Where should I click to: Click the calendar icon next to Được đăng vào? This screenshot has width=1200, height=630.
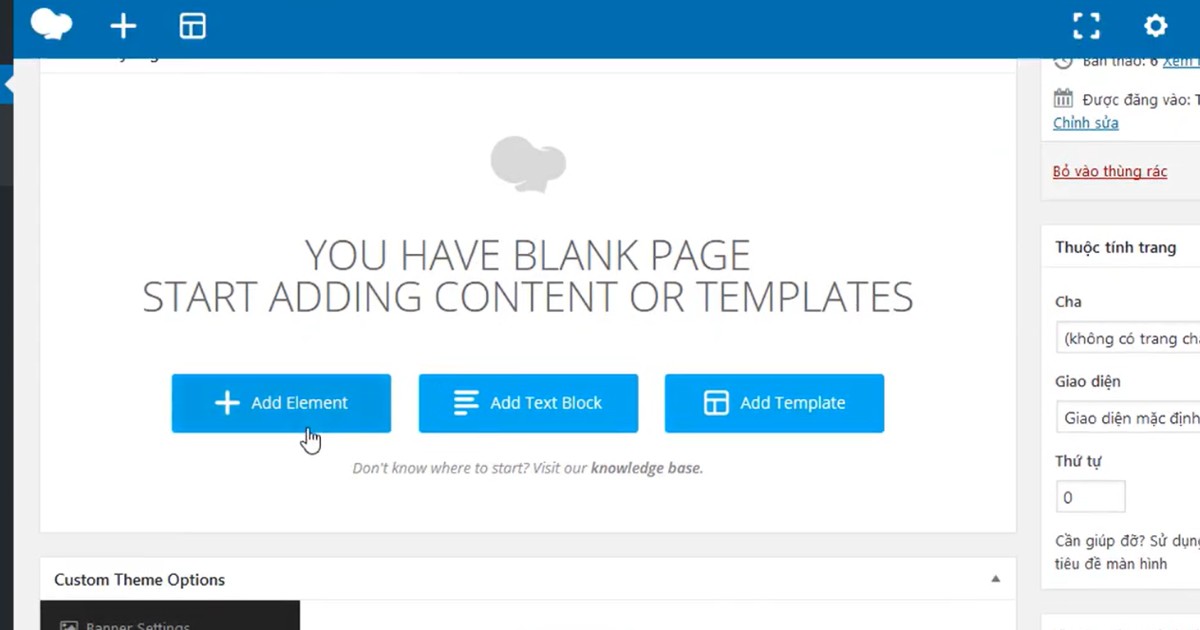pyautogui.click(x=1063, y=98)
